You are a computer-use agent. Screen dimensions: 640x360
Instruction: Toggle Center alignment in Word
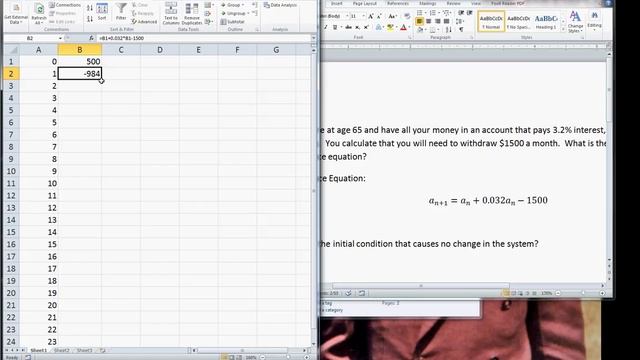[428, 21]
